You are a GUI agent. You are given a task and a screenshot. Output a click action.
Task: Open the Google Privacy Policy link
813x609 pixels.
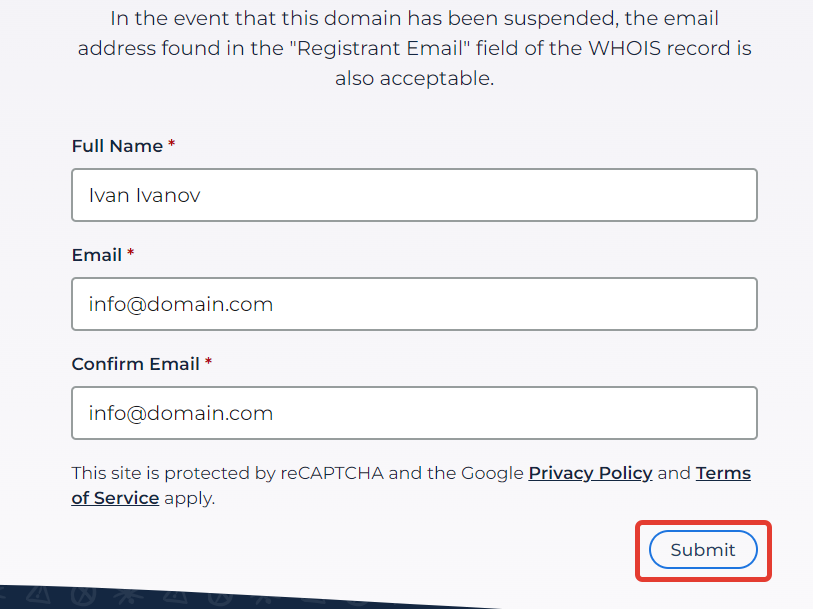point(590,473)
